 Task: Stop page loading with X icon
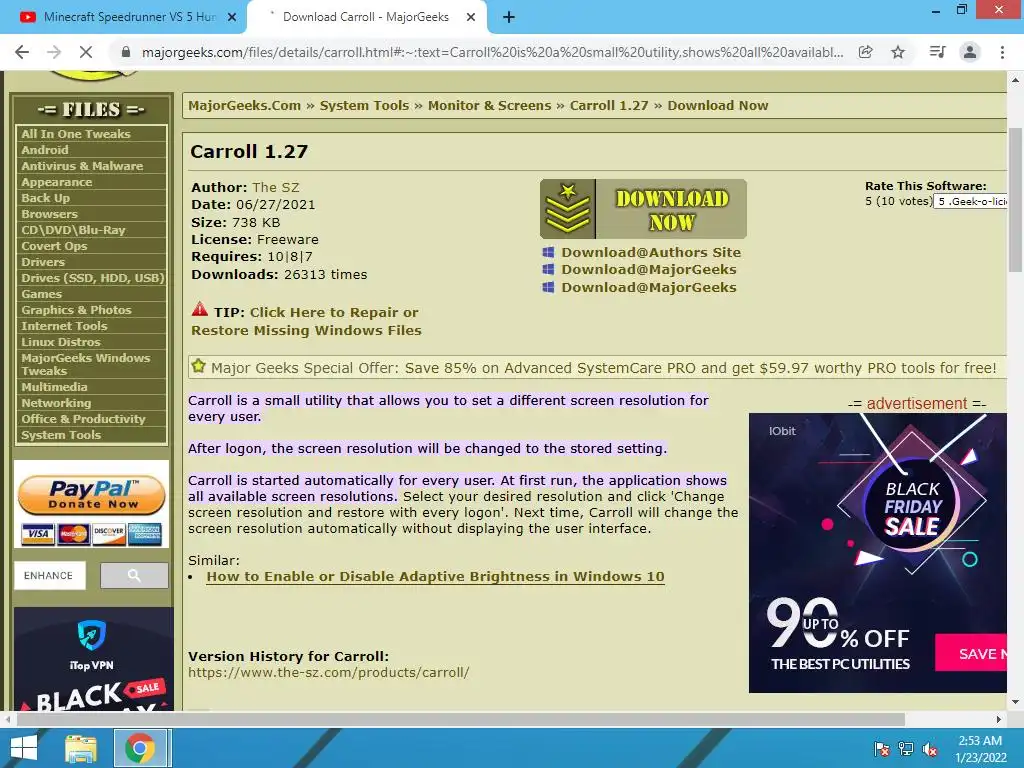point(86,52)
